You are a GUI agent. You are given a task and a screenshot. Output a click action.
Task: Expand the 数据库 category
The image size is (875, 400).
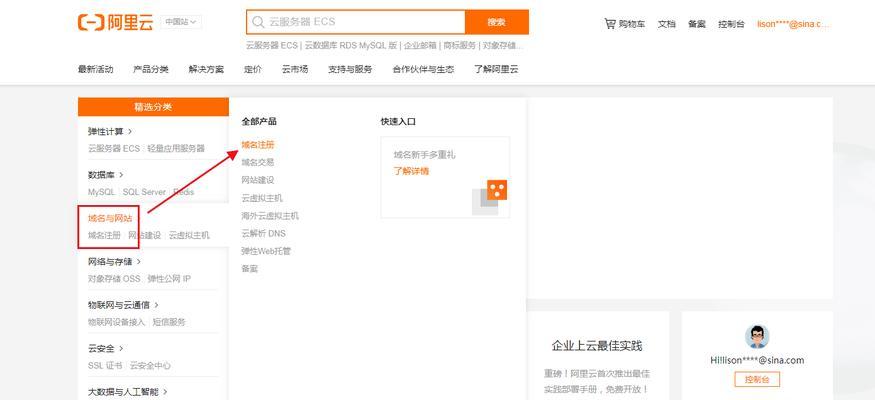click(x=105, y=175)
